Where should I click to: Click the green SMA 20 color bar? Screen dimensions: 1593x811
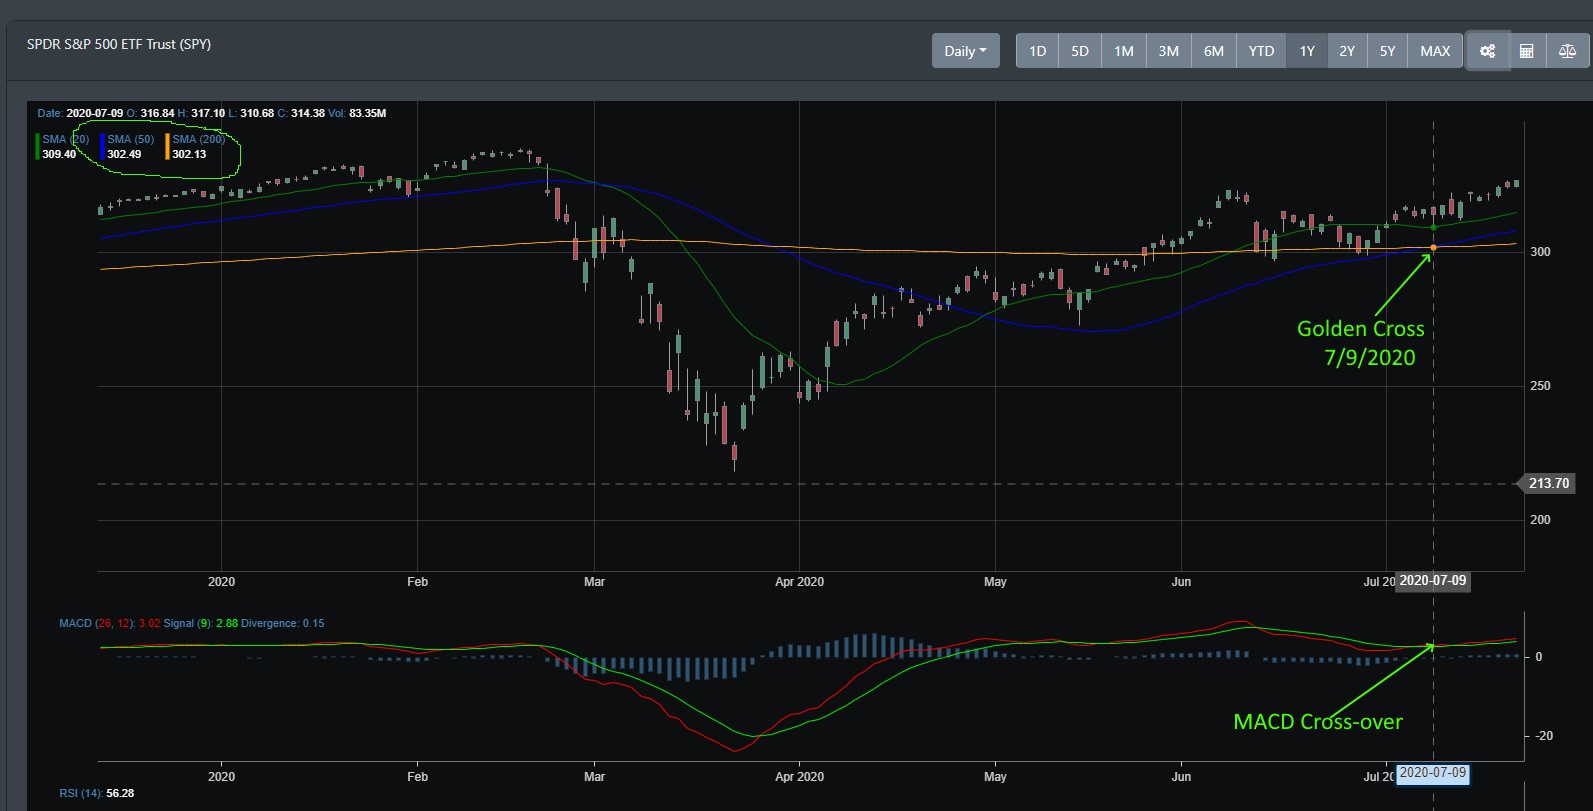point(38,147)
